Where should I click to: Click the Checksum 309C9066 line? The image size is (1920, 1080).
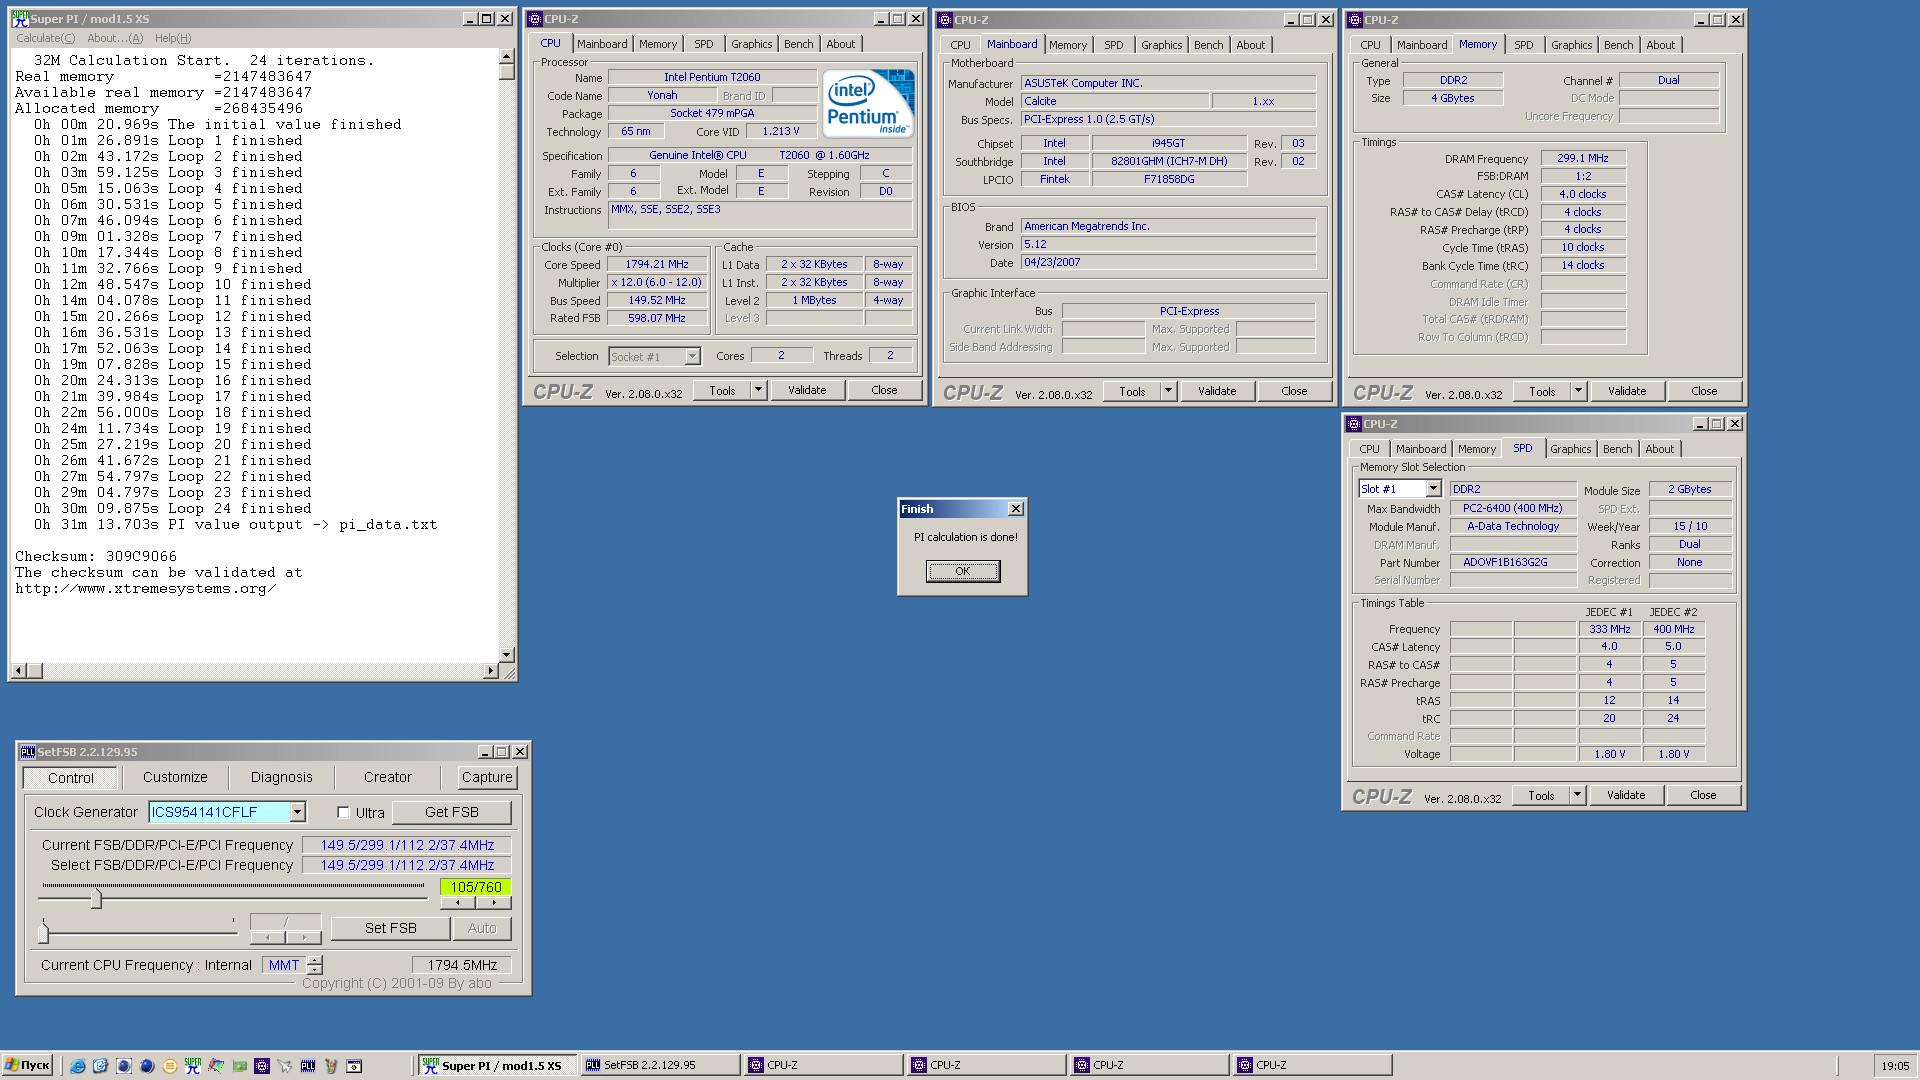coord(96,556)
